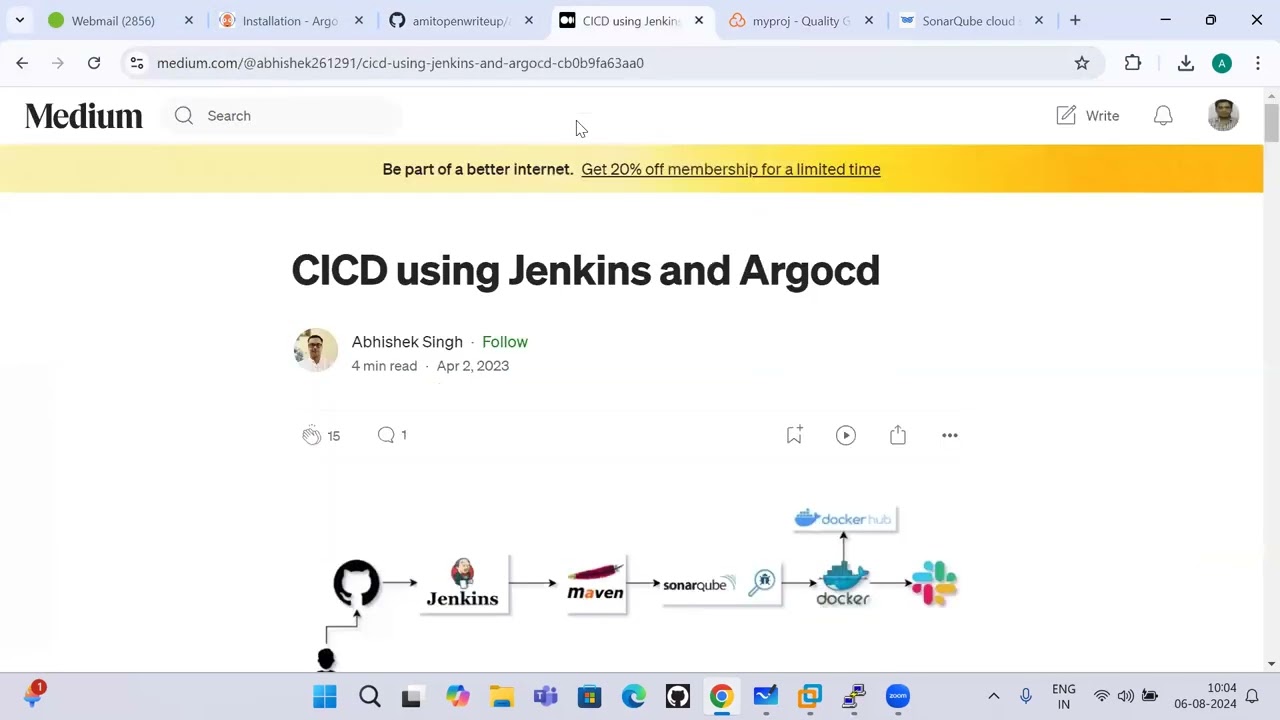Open Microsoft Edge from taskbar
The width and height of the screenshot is (1280, 720).
click(x=634, y=696)
